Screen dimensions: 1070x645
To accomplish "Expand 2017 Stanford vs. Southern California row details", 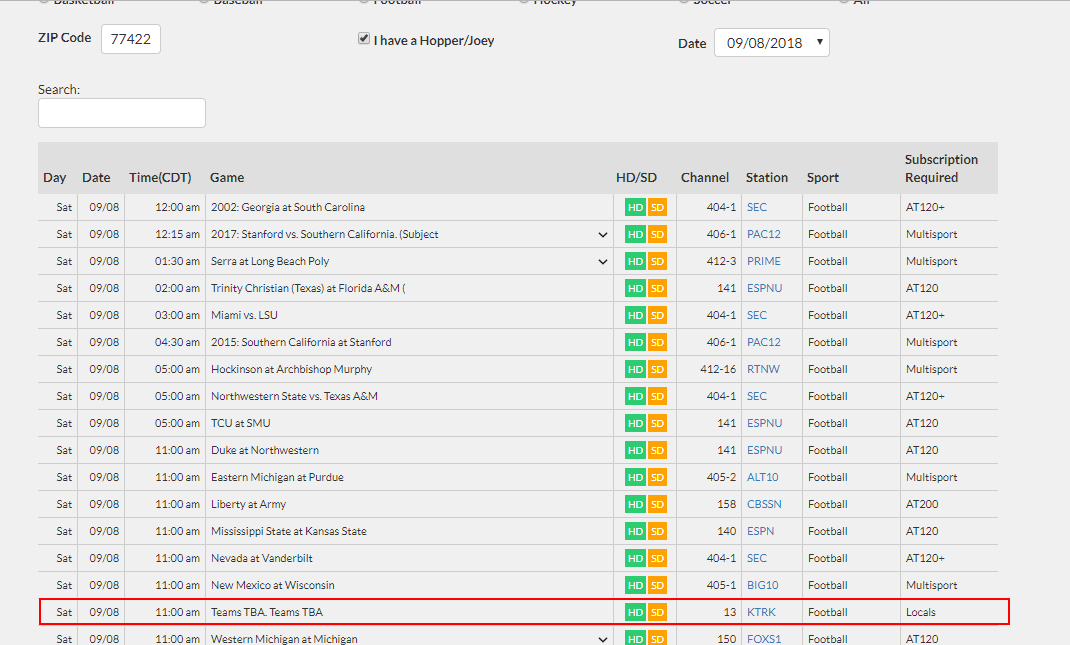I will (603, 235).
